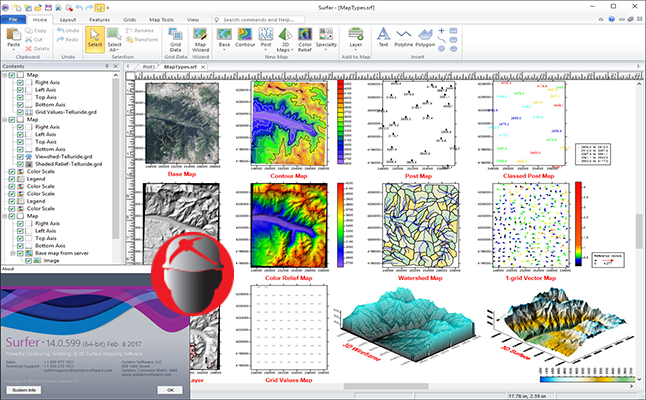Click in the Search commands and Help field

point(259,19)
